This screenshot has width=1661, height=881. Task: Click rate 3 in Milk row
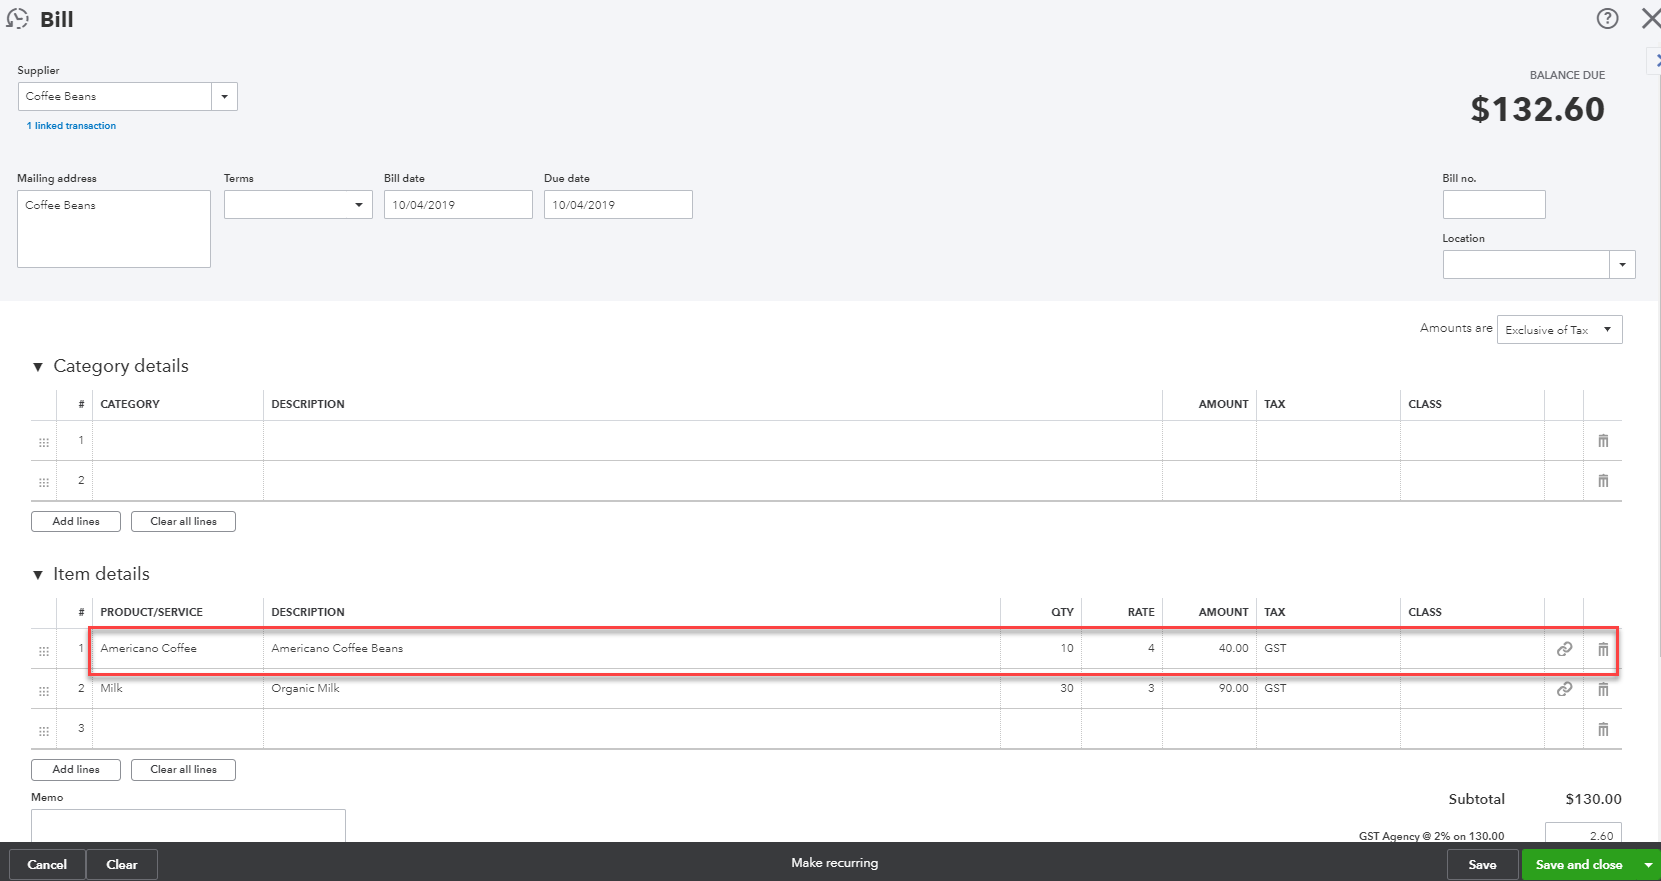(x=1122, y=689)
